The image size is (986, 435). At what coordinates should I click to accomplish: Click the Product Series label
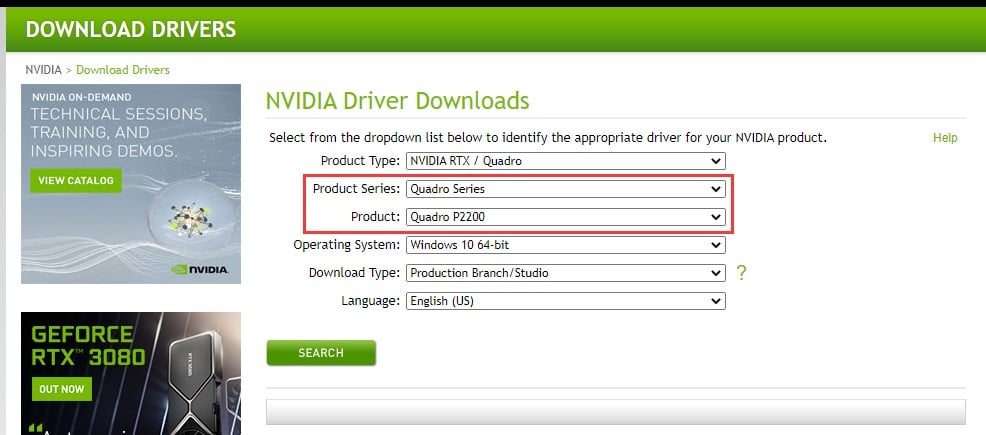pos(356,189)
